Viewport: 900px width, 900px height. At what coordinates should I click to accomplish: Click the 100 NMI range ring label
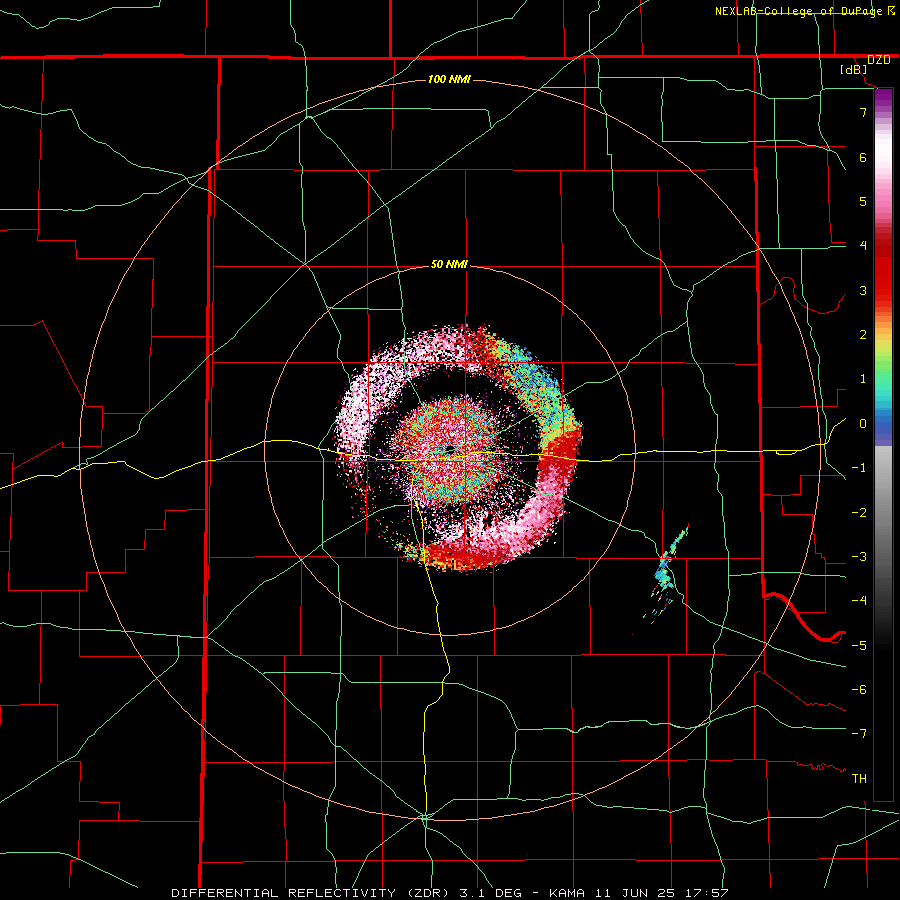(449, 79)
